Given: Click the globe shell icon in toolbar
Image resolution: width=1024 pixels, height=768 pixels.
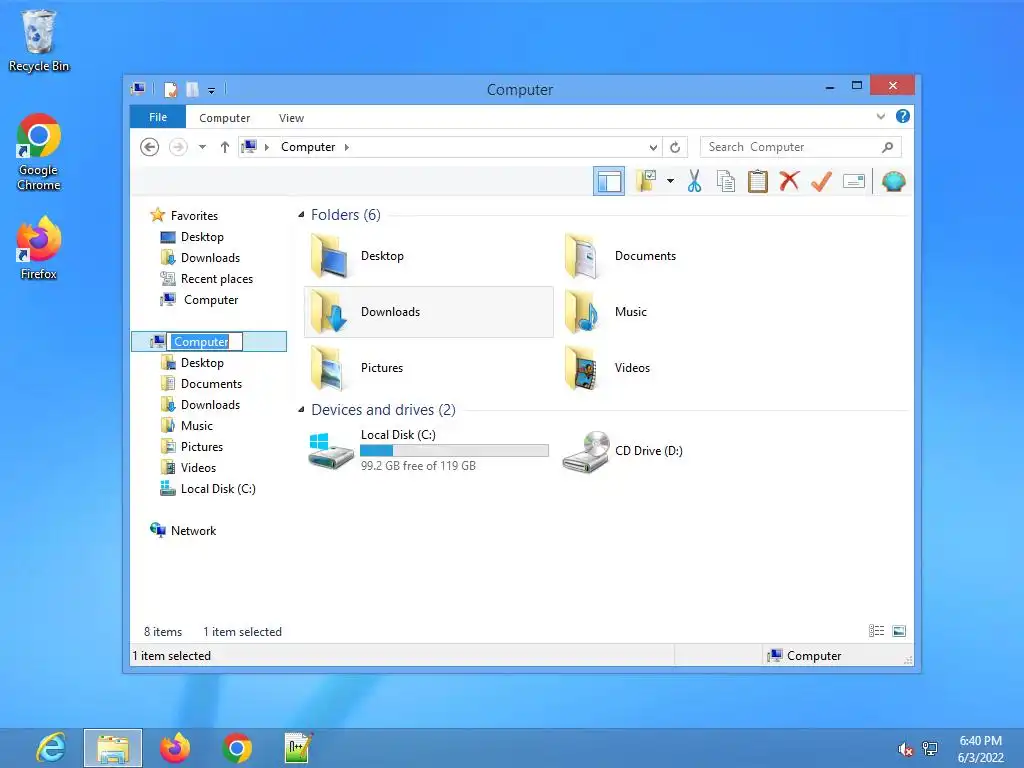Looking at the screenshot, I should pyautogui.click(x=893, y=181).
